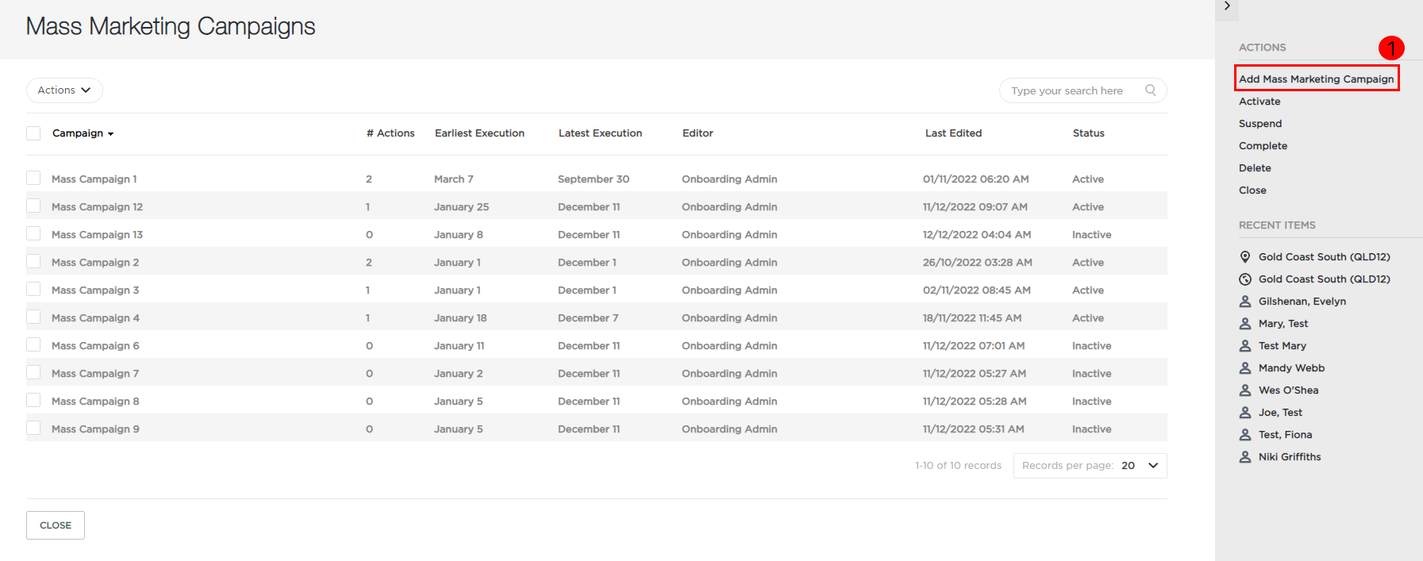Click the person icon next to Mandy Webb
Screen dimensions: 1423x561
click(1245, 368)
